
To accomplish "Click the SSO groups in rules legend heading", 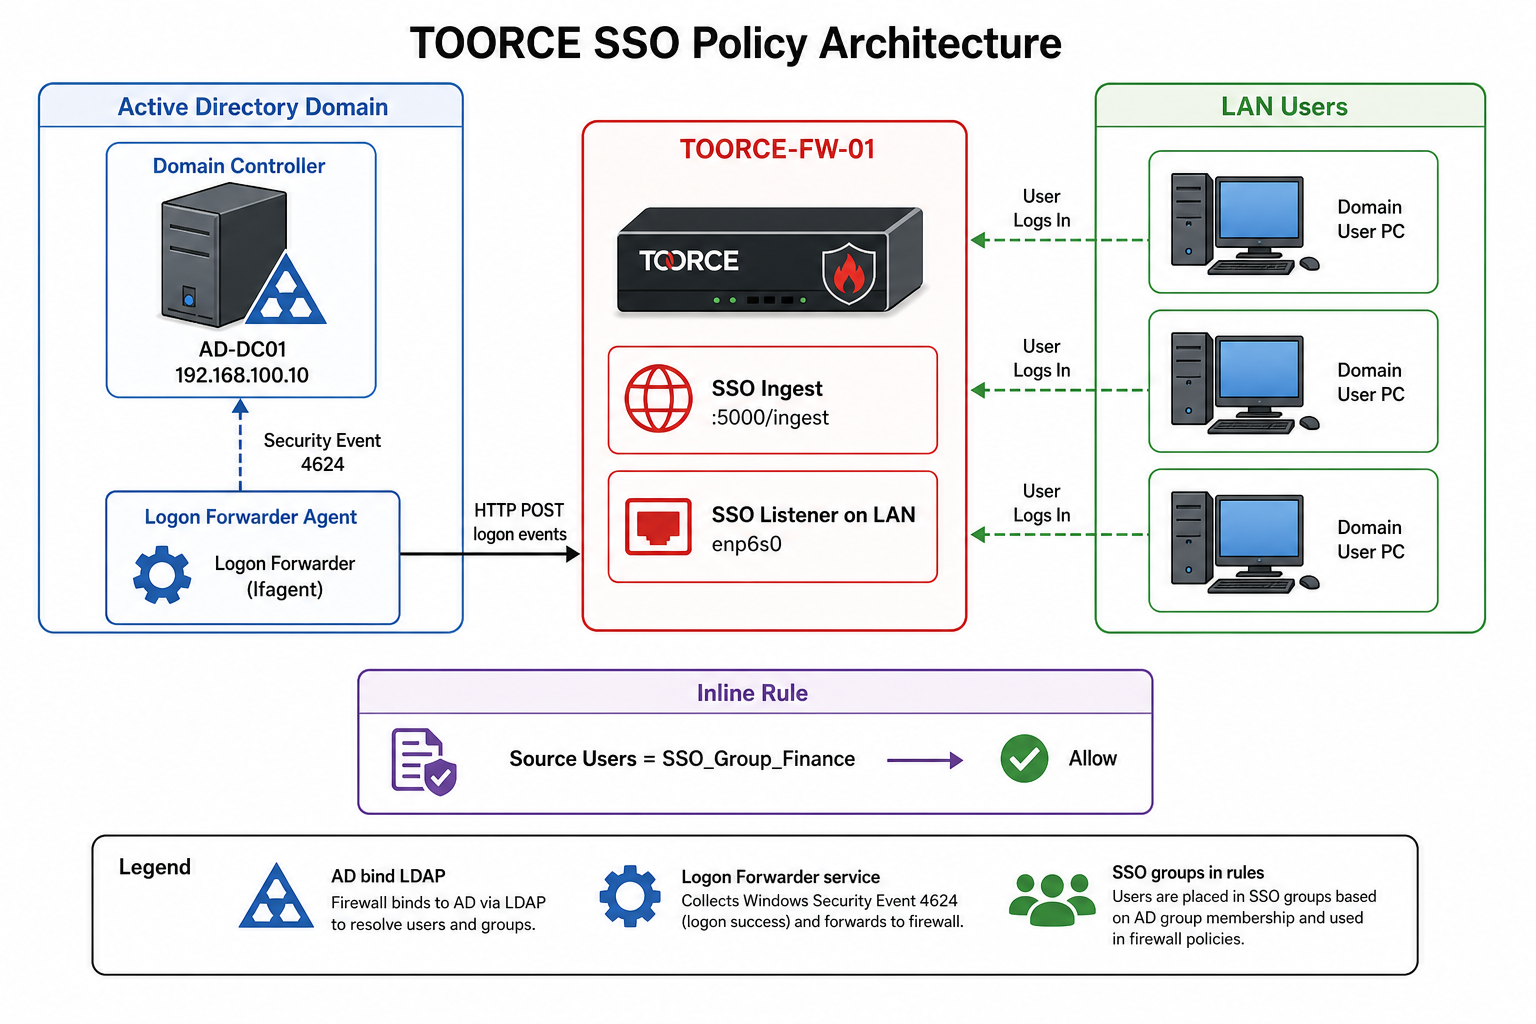I will [x=1188, y=873].
